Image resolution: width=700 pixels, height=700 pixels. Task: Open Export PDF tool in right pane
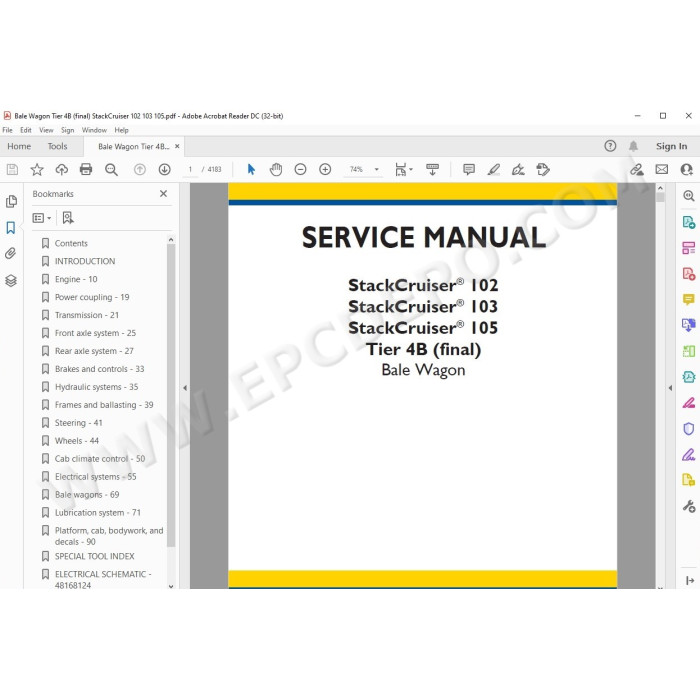[x=688, y=222]
